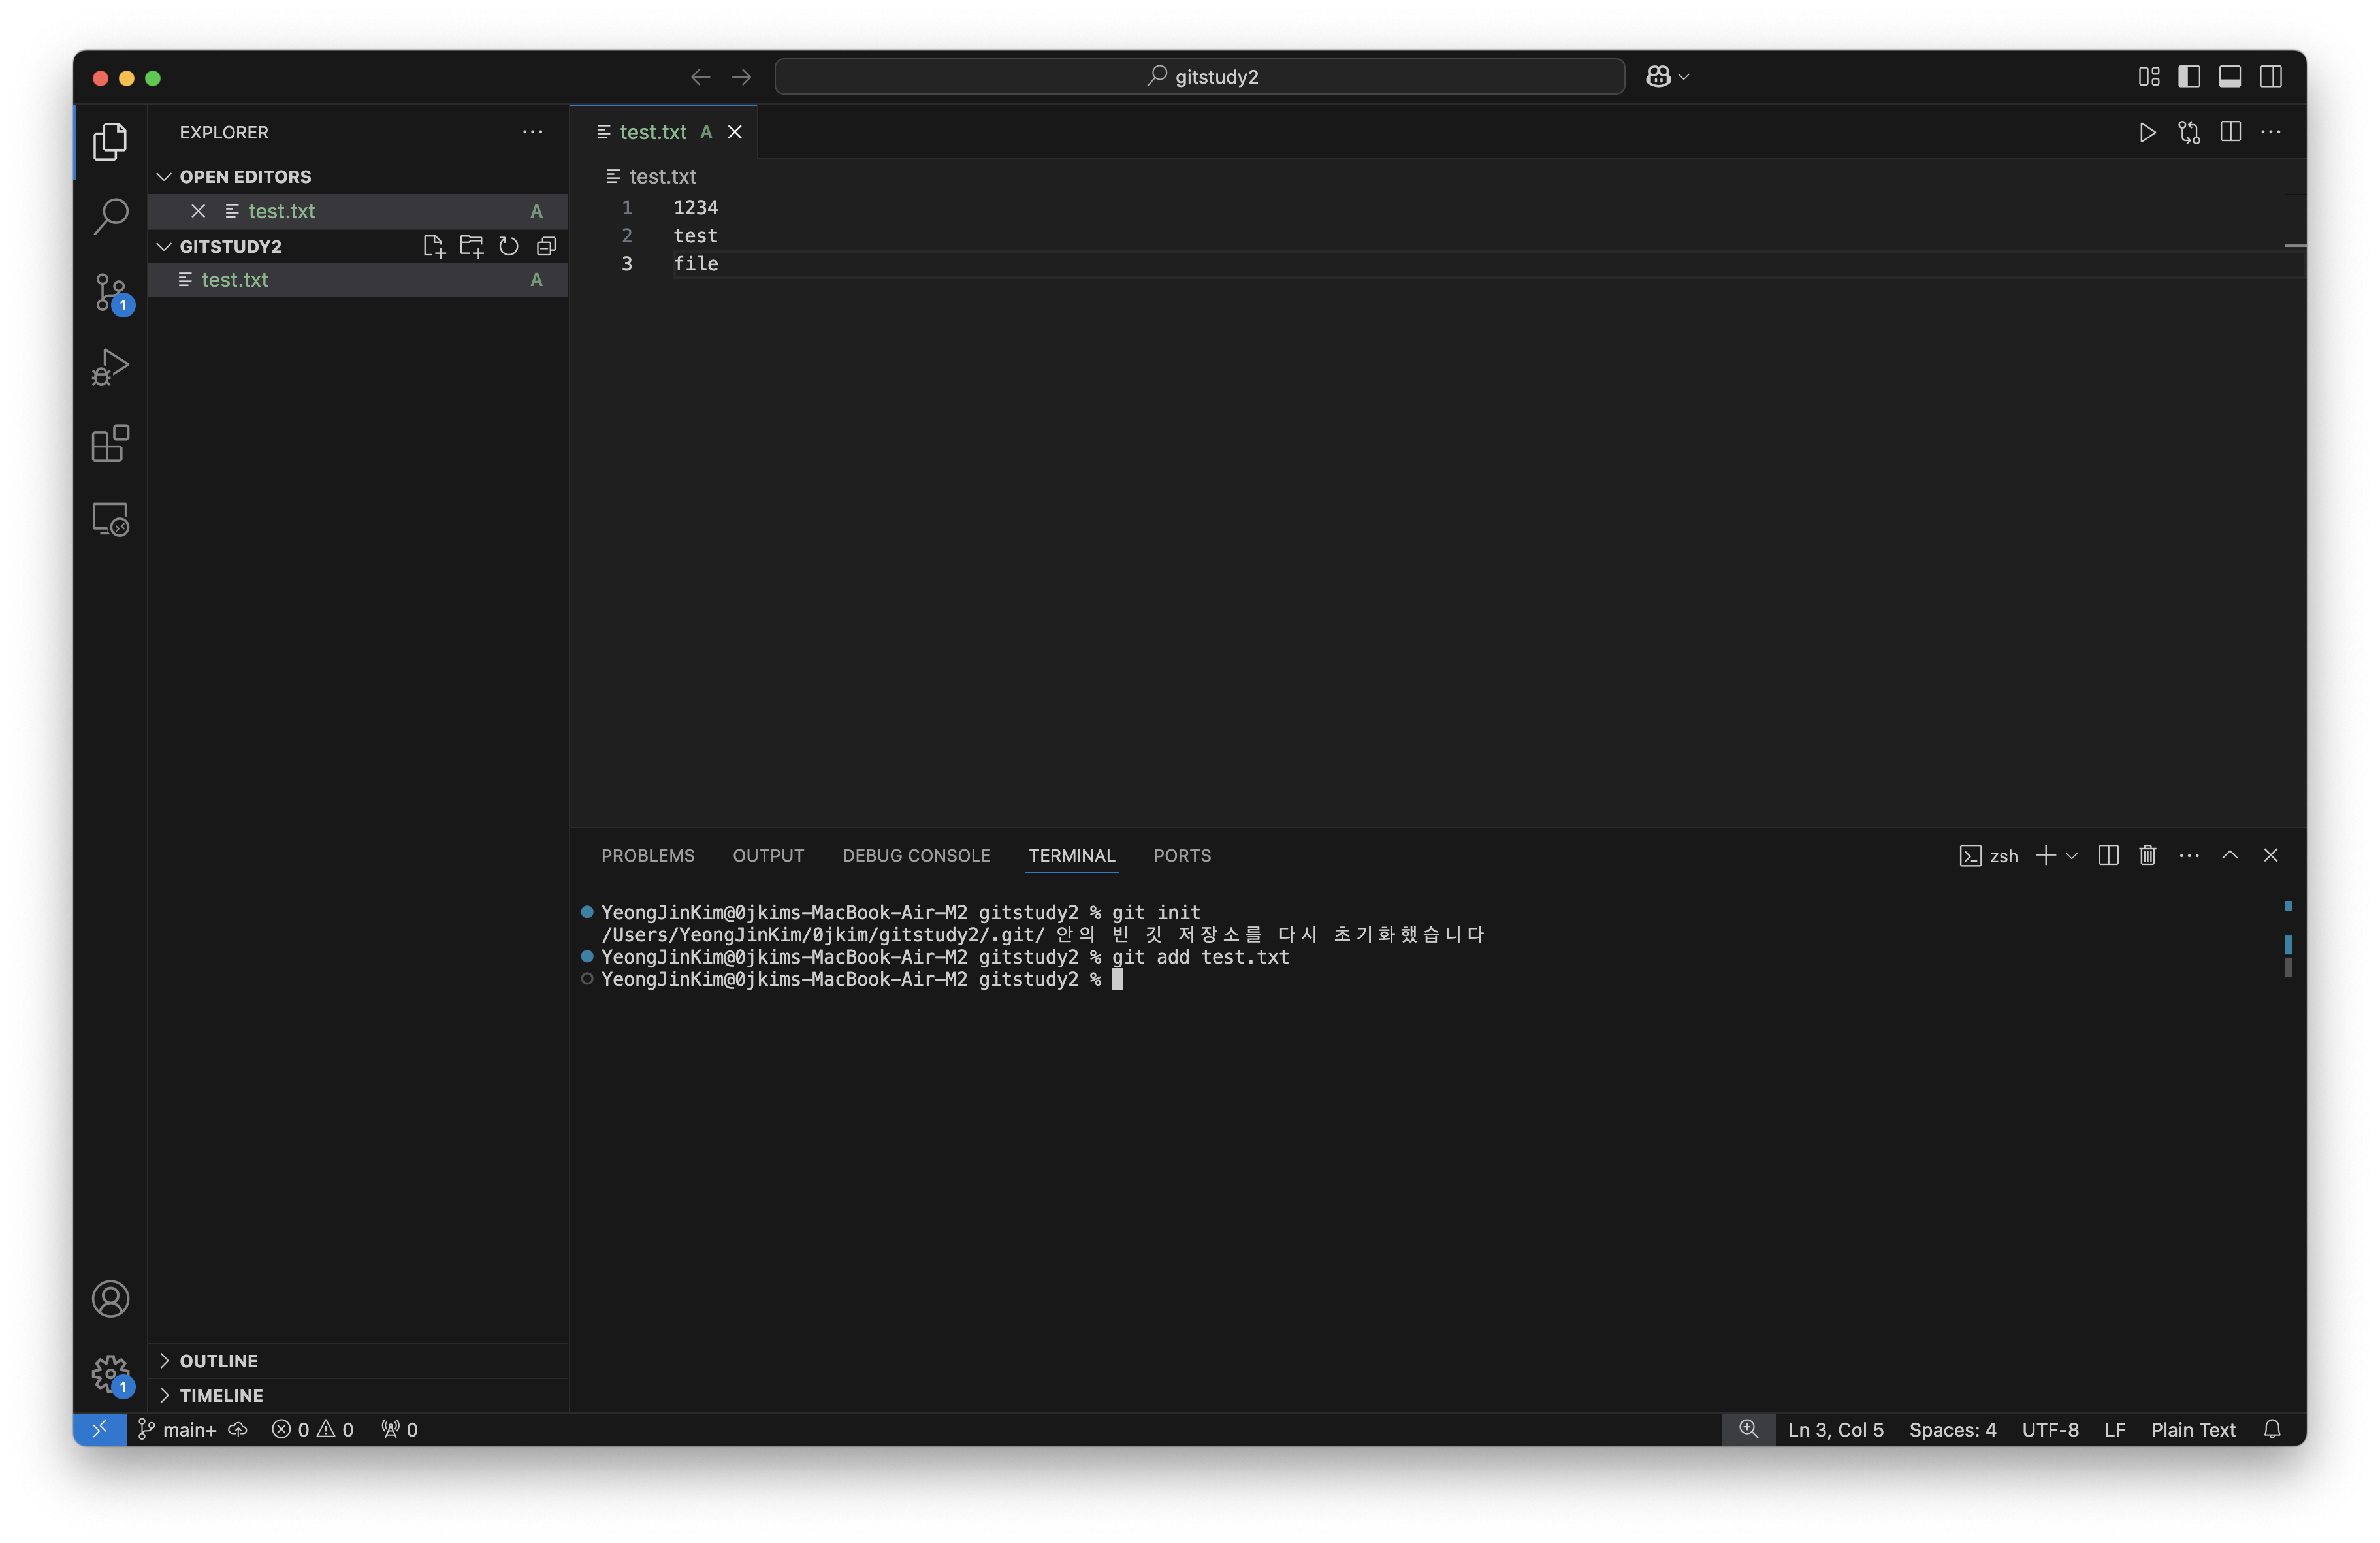Close test.txt in Open Editors list

[x=198, y=211]
